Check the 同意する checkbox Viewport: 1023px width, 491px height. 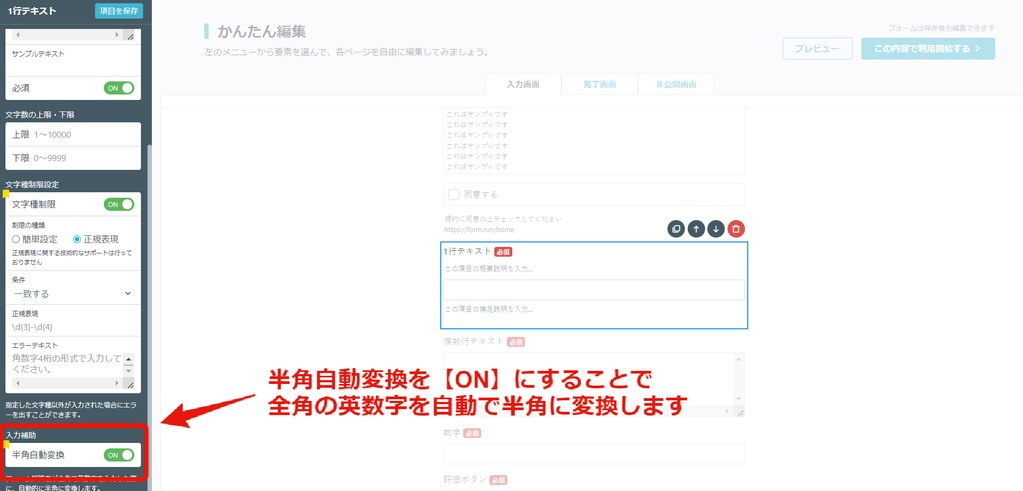tap(454, 194)
